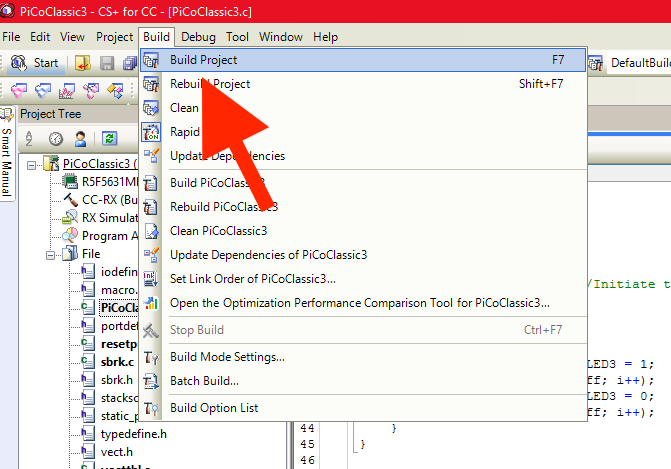Click the fifth yellow-blue icon in the second toolbar row
Image resolution: width=671 pixels, height=469 pixels.
pyautogui.click(x=115, y=90)
